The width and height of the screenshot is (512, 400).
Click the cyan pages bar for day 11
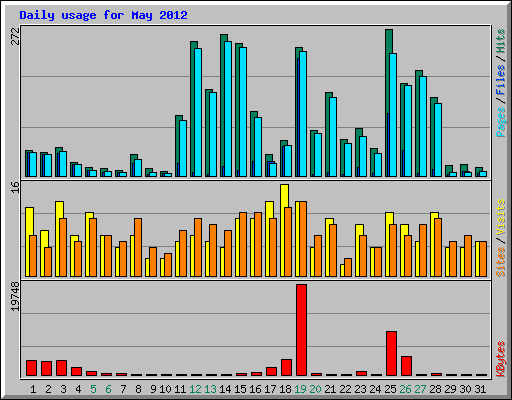tap(183, 148)
